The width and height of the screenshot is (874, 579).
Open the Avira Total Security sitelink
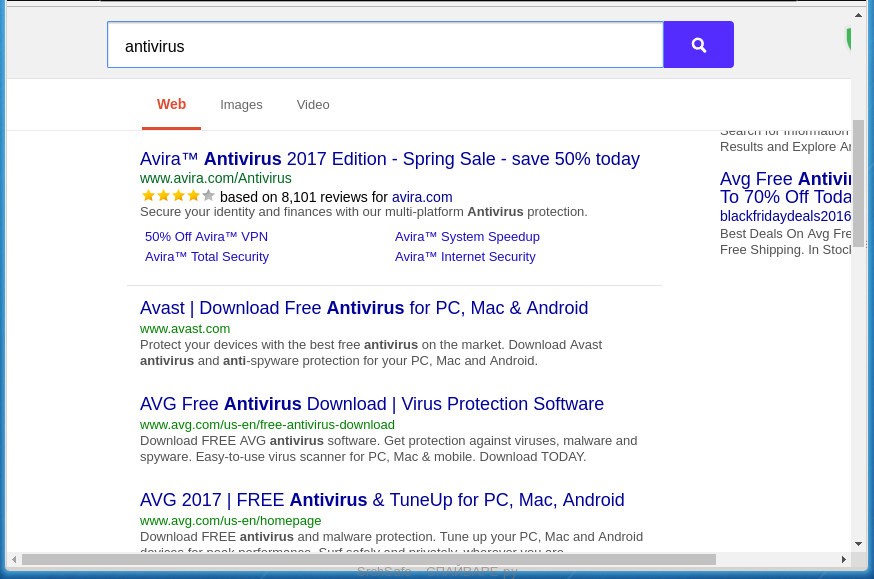207,257
